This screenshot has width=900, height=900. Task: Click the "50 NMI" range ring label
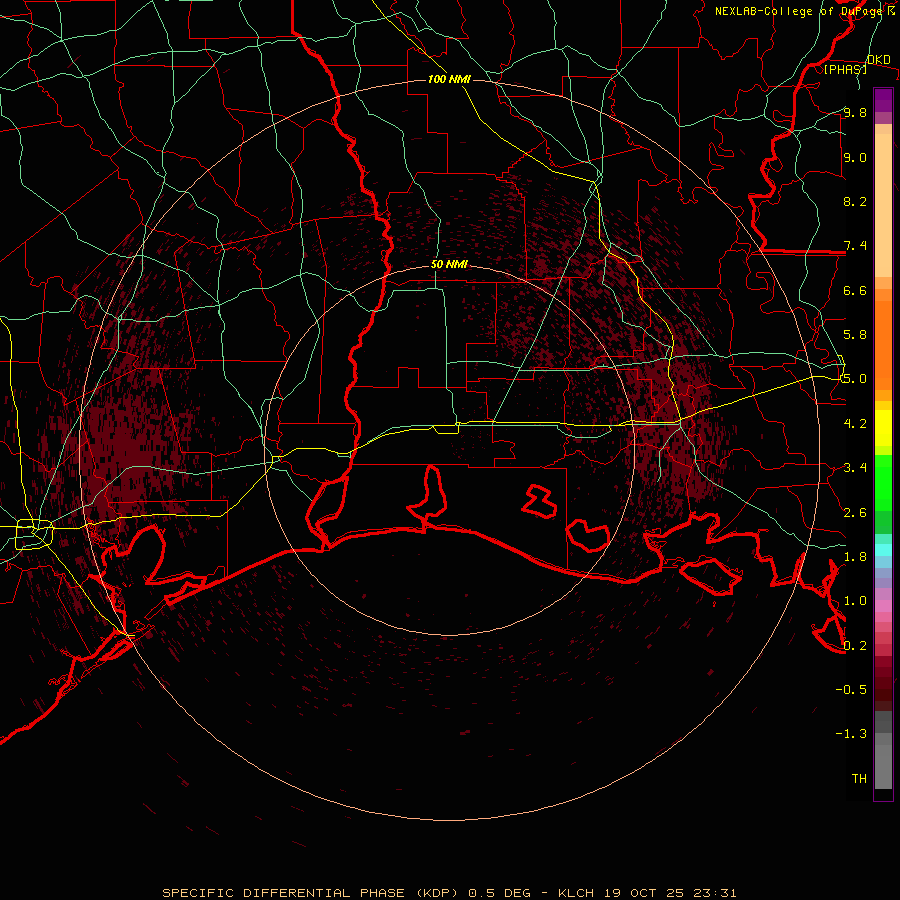pos(449,265)
